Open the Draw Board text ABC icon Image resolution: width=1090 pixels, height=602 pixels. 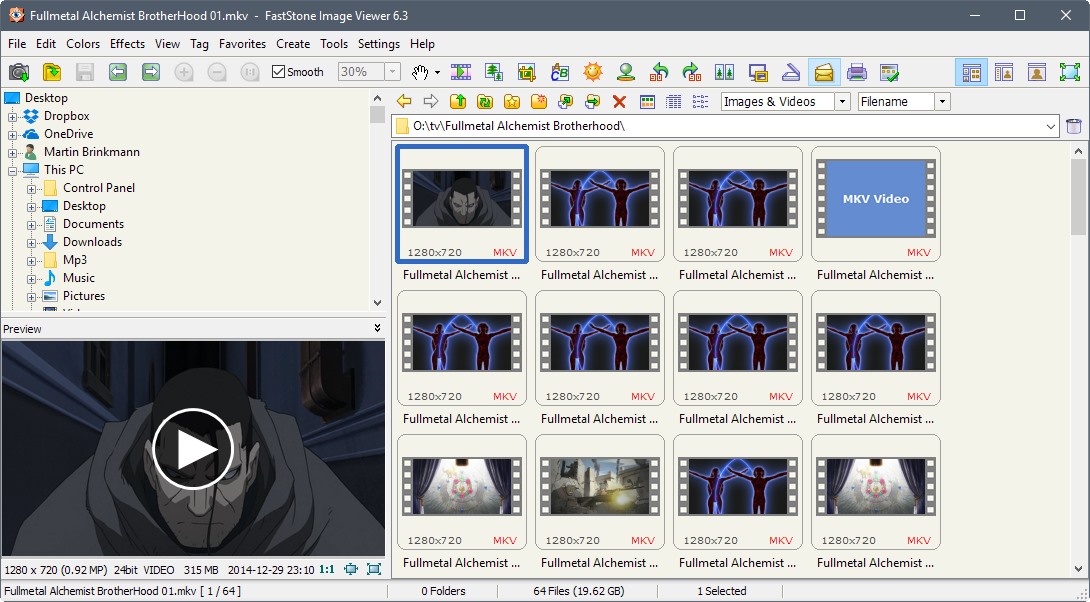pyautogui.click(x=560, y=72)
